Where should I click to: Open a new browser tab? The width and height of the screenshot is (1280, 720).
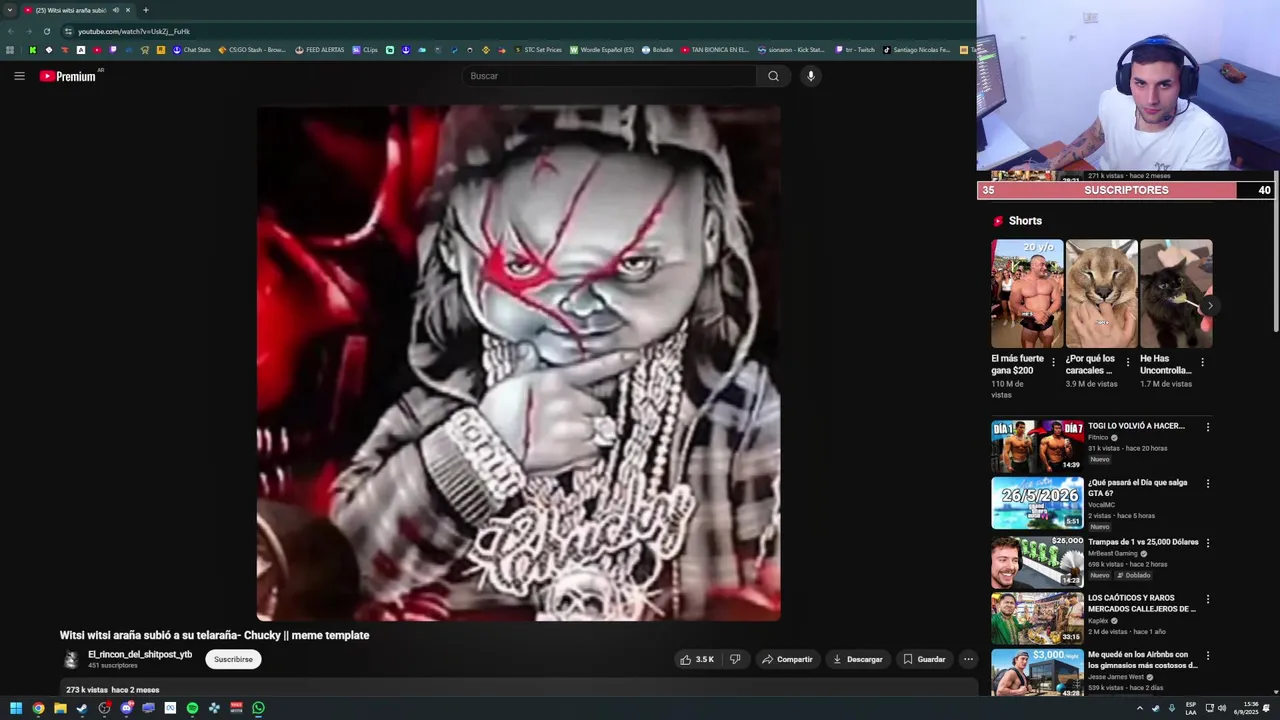[x=145, y=10]
